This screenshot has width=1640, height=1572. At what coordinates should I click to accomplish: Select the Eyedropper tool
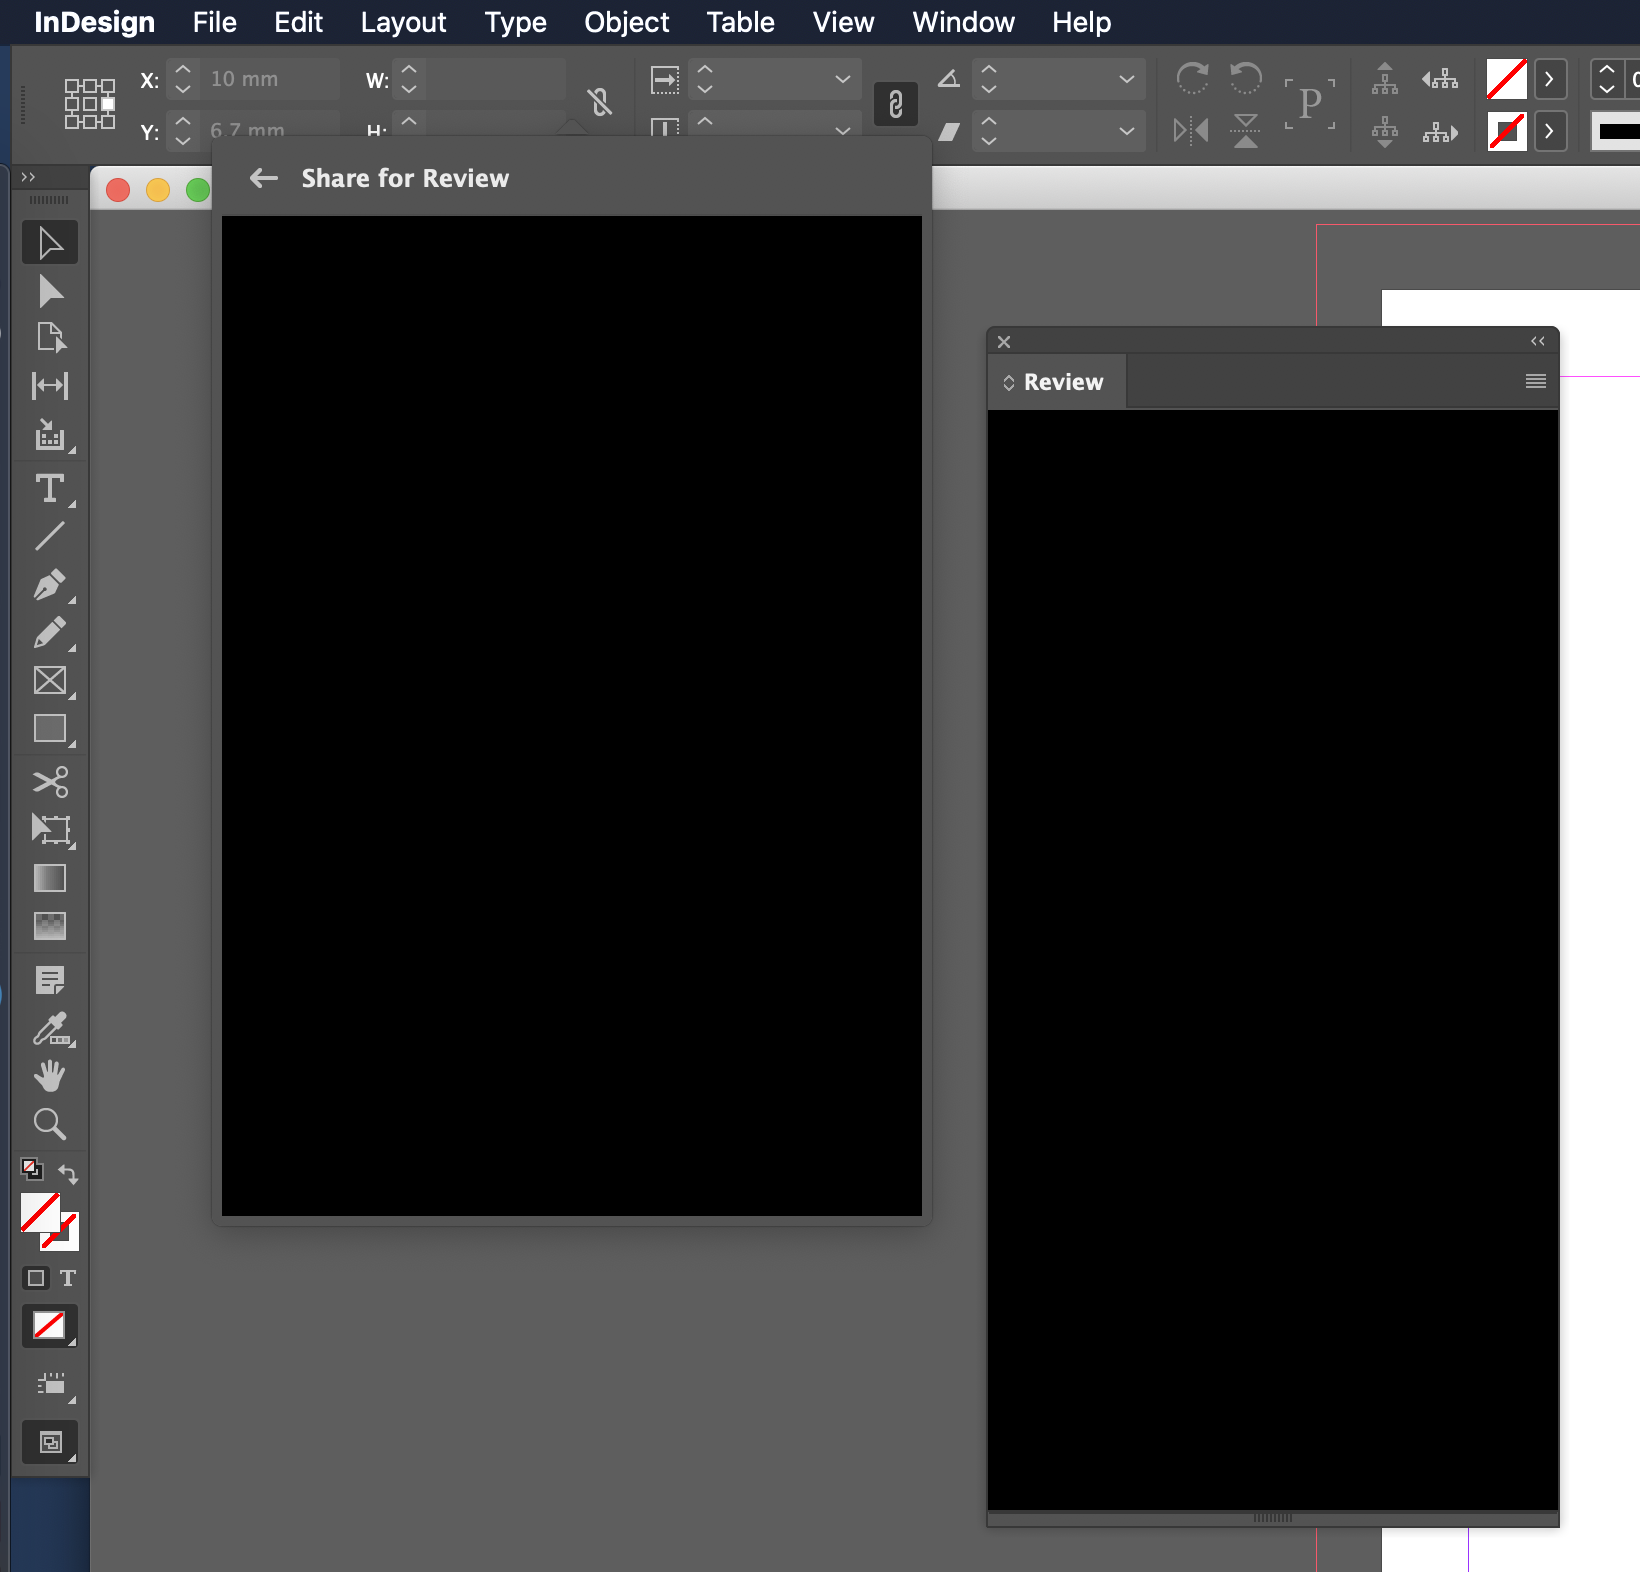click(x=49, y=1029)
